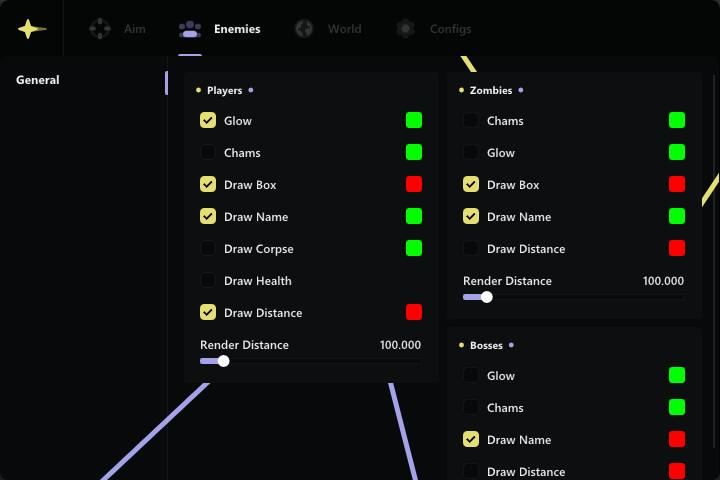
Task: Enable Players Chams checkbox
Action: pos(208,153)
